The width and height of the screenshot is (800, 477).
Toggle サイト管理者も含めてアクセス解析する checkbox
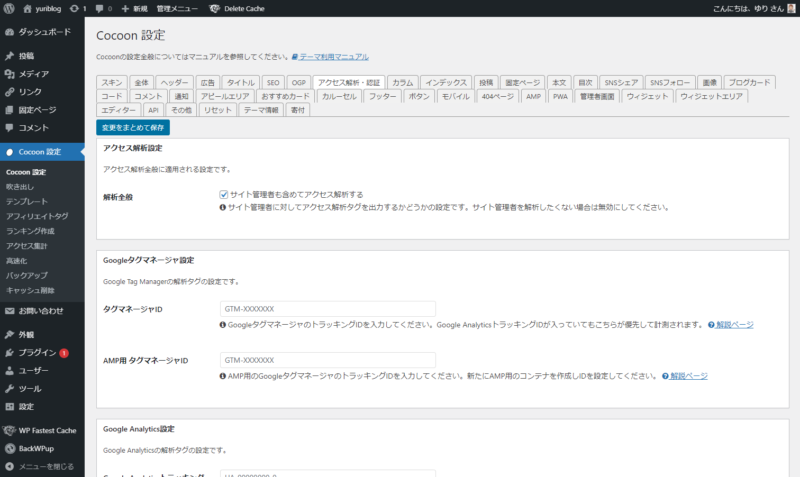223,194
